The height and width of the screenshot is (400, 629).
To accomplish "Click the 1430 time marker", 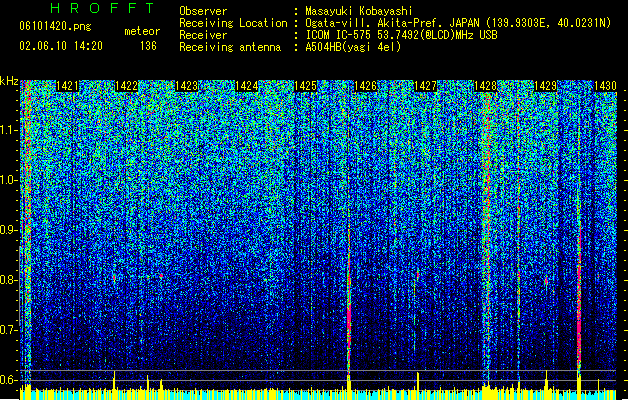I will point(605,86).
